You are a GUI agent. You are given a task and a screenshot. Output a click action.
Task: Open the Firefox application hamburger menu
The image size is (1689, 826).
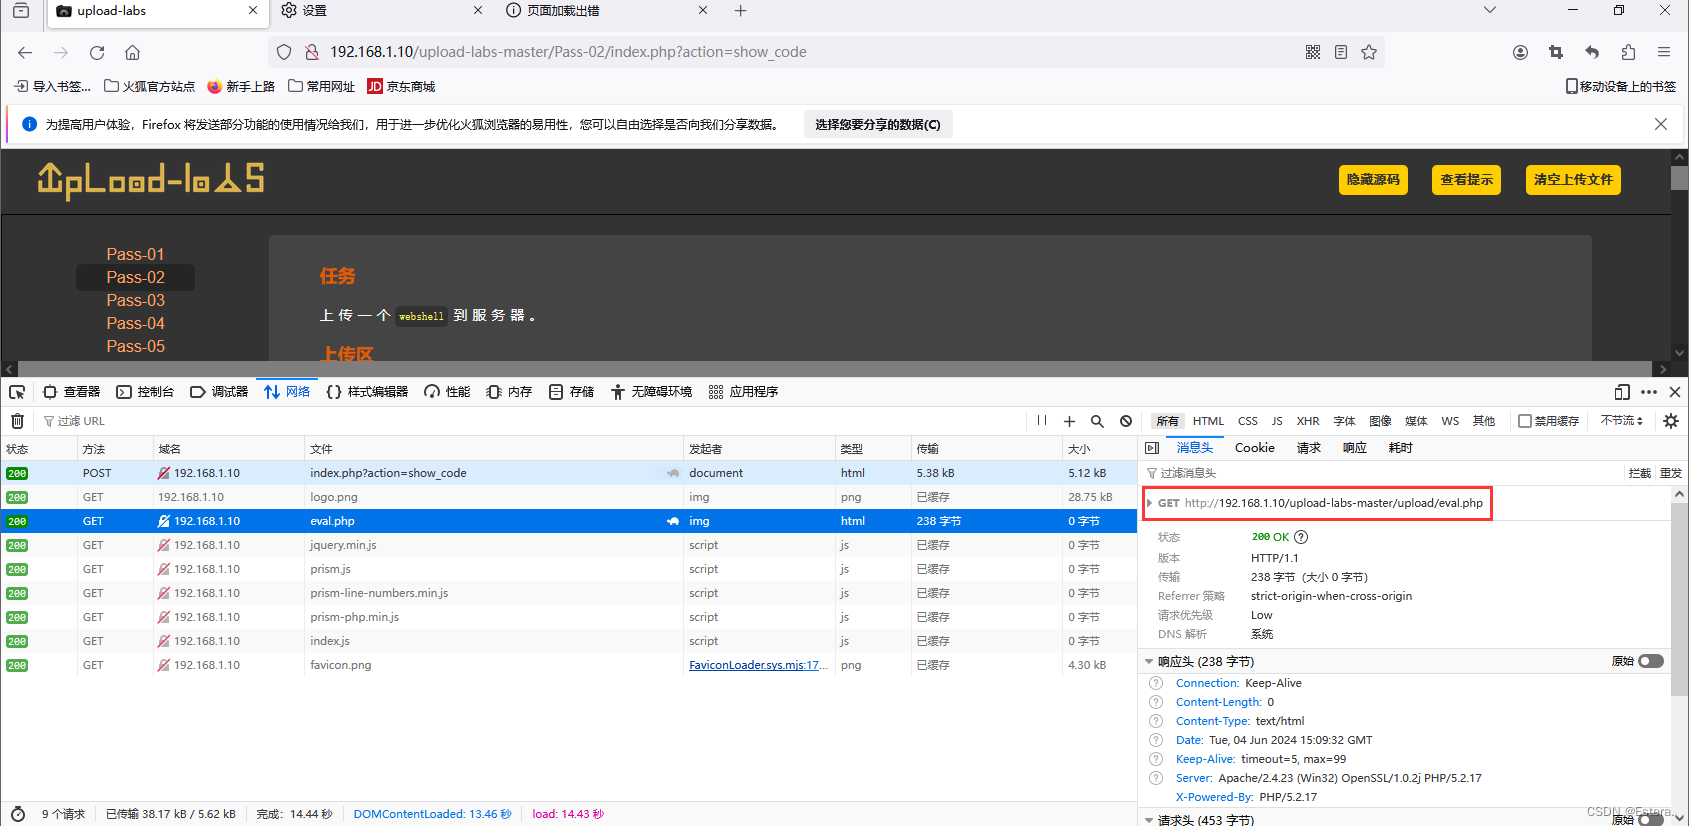click(x=1664, y=52)
